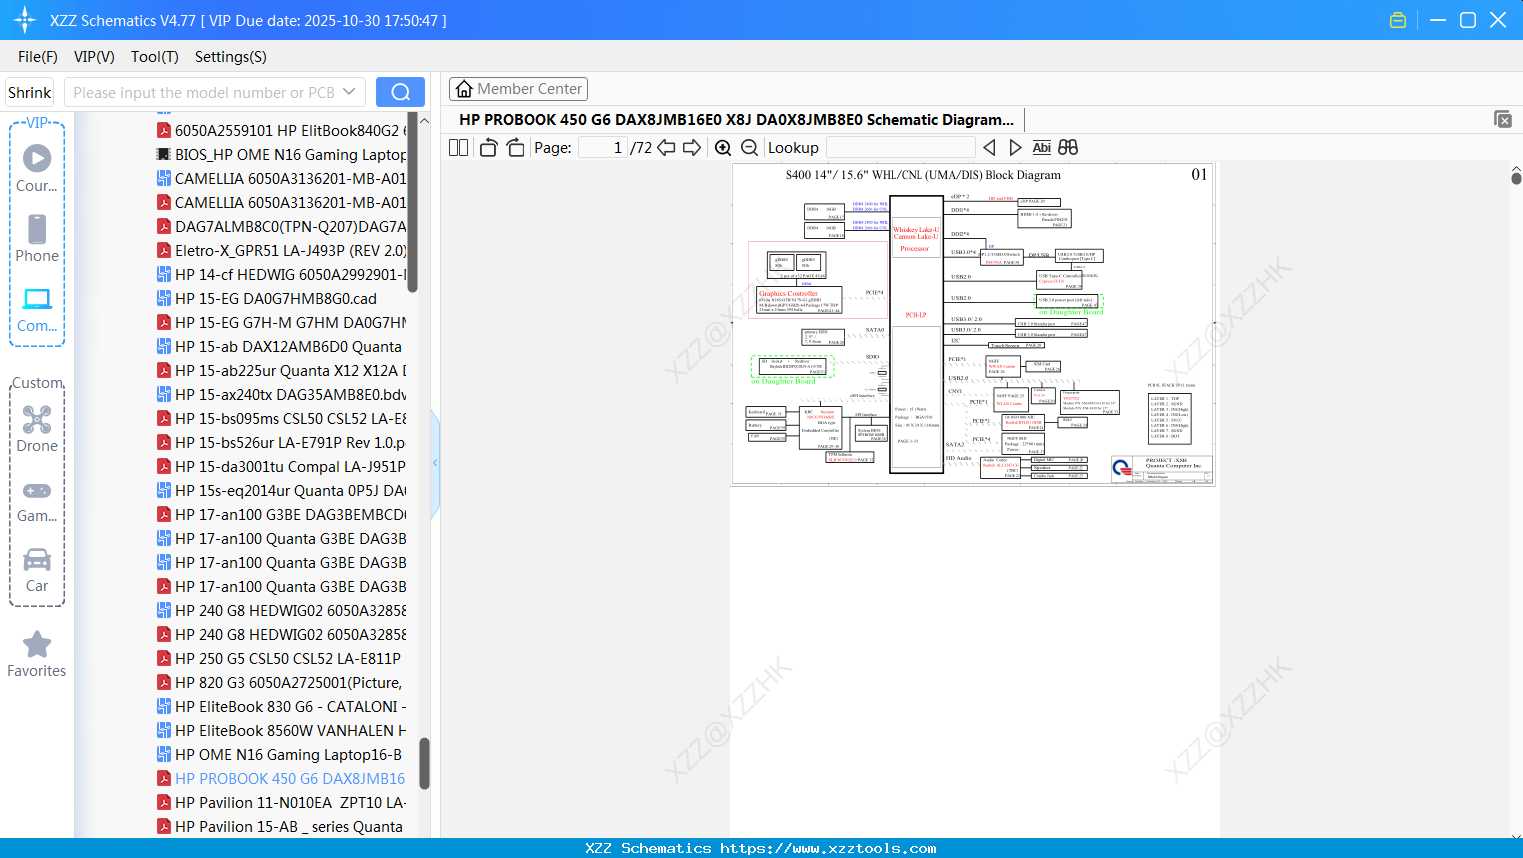Open HP 15-ab DAX12AMB6D0 Quanta file
This screenshot has width=1523, height=858.
(x=279, y=346)
